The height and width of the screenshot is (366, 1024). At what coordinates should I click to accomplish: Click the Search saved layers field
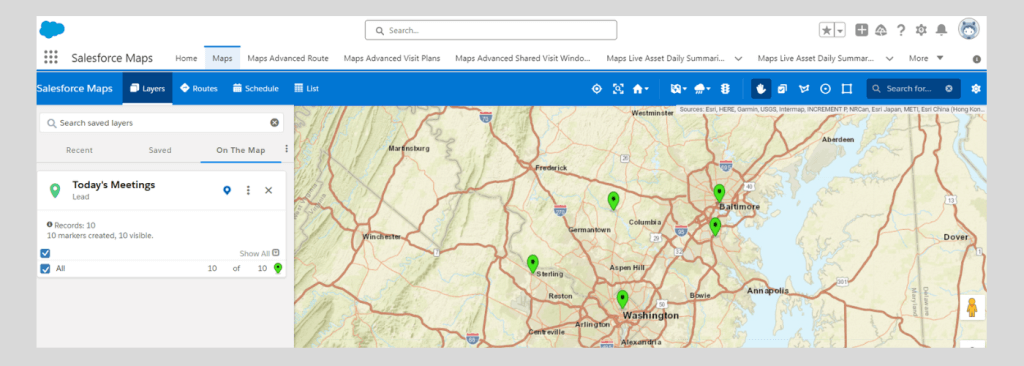[x=161, y=123]
